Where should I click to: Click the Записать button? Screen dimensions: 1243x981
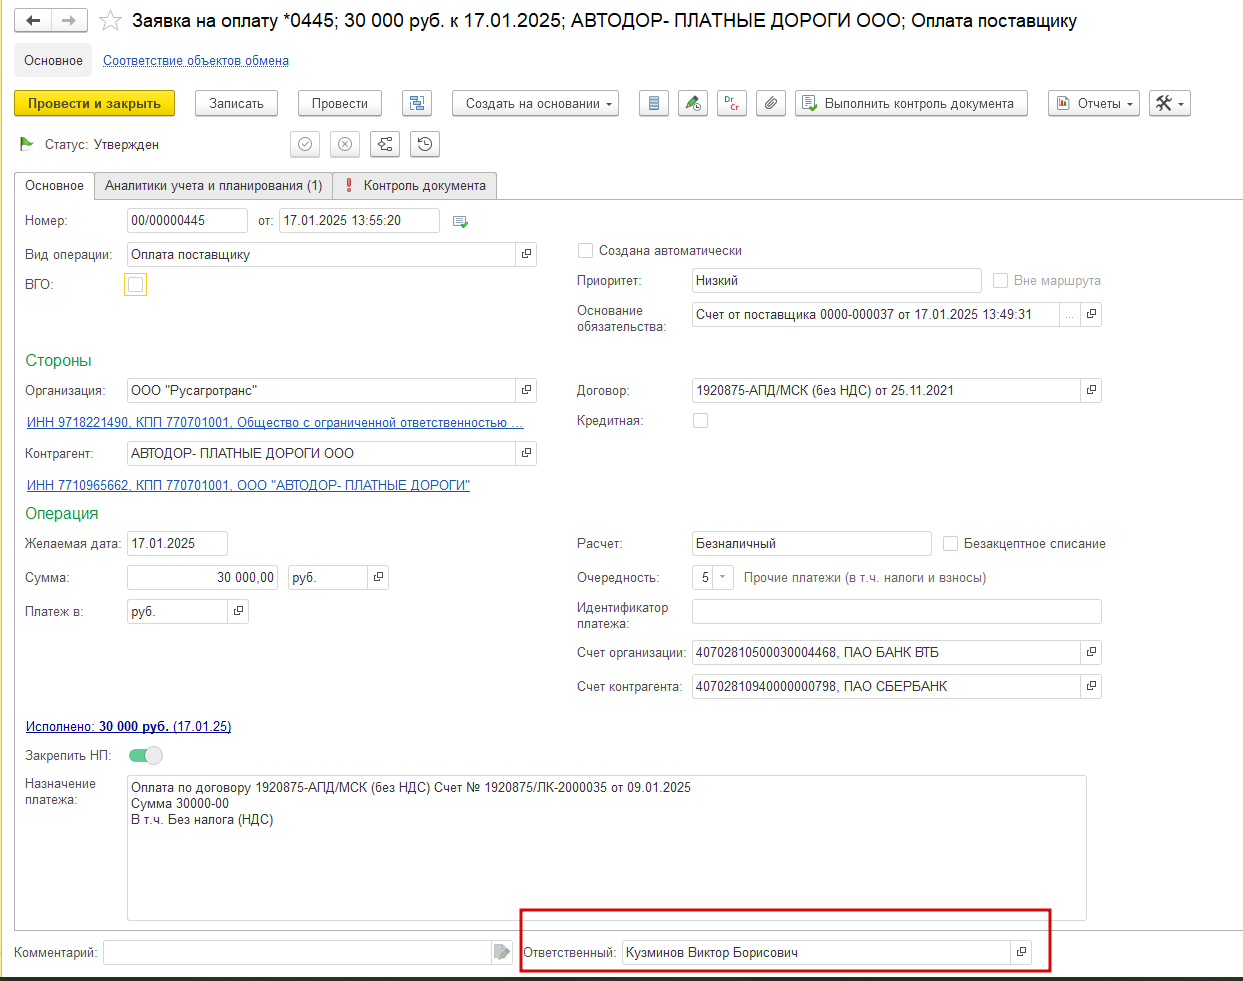click(x=236, y=103)
